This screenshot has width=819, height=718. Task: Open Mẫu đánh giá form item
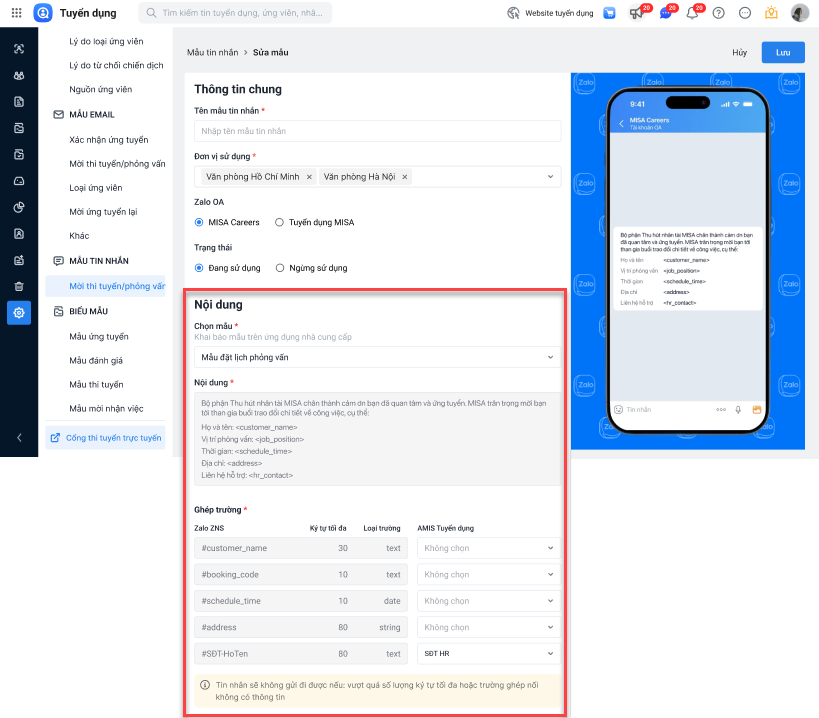(x=96, y=360)
